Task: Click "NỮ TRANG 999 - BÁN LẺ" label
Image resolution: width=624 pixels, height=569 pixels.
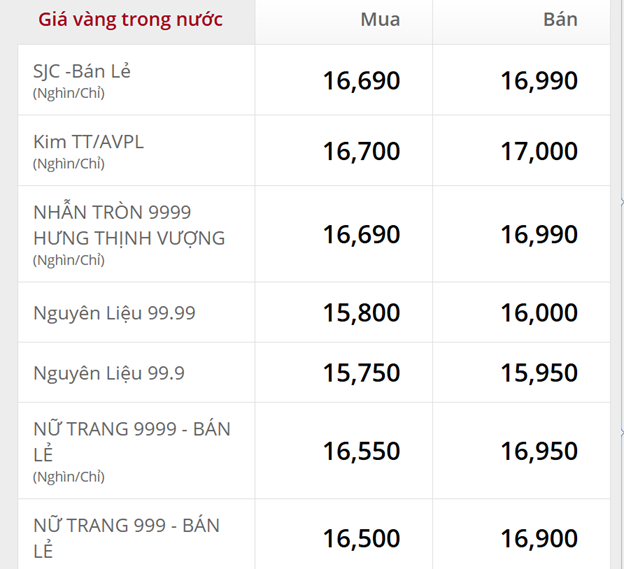Action: click(x=127, y=537)
